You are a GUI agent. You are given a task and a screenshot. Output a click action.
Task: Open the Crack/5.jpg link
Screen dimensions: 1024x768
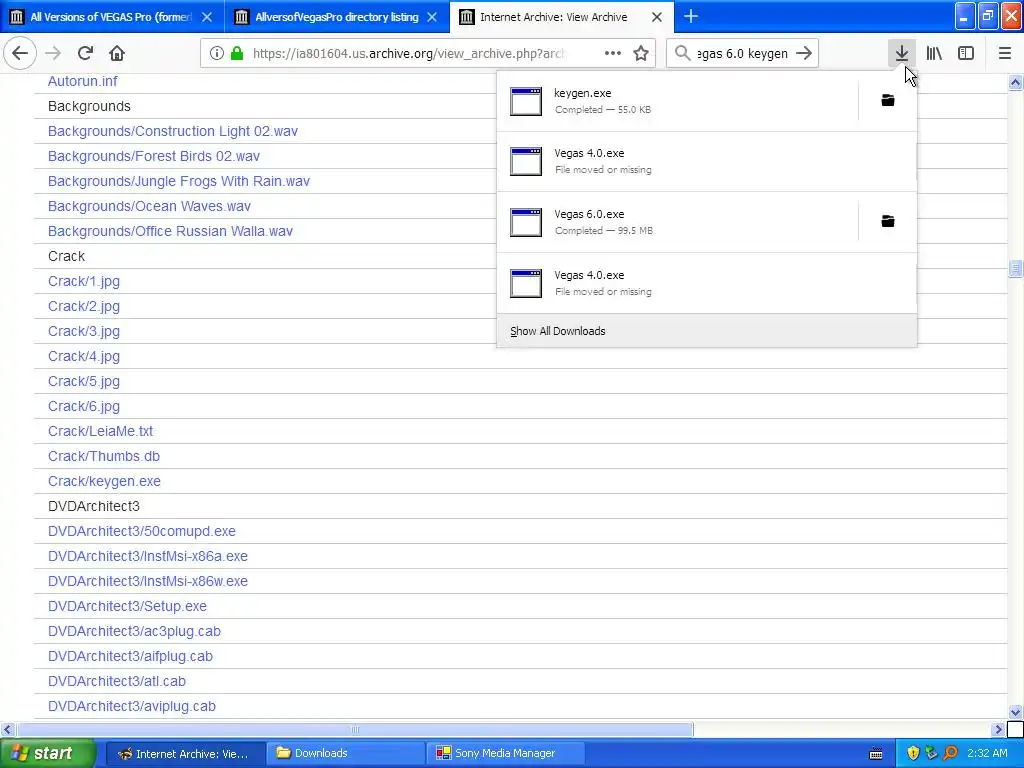[84, 381]
